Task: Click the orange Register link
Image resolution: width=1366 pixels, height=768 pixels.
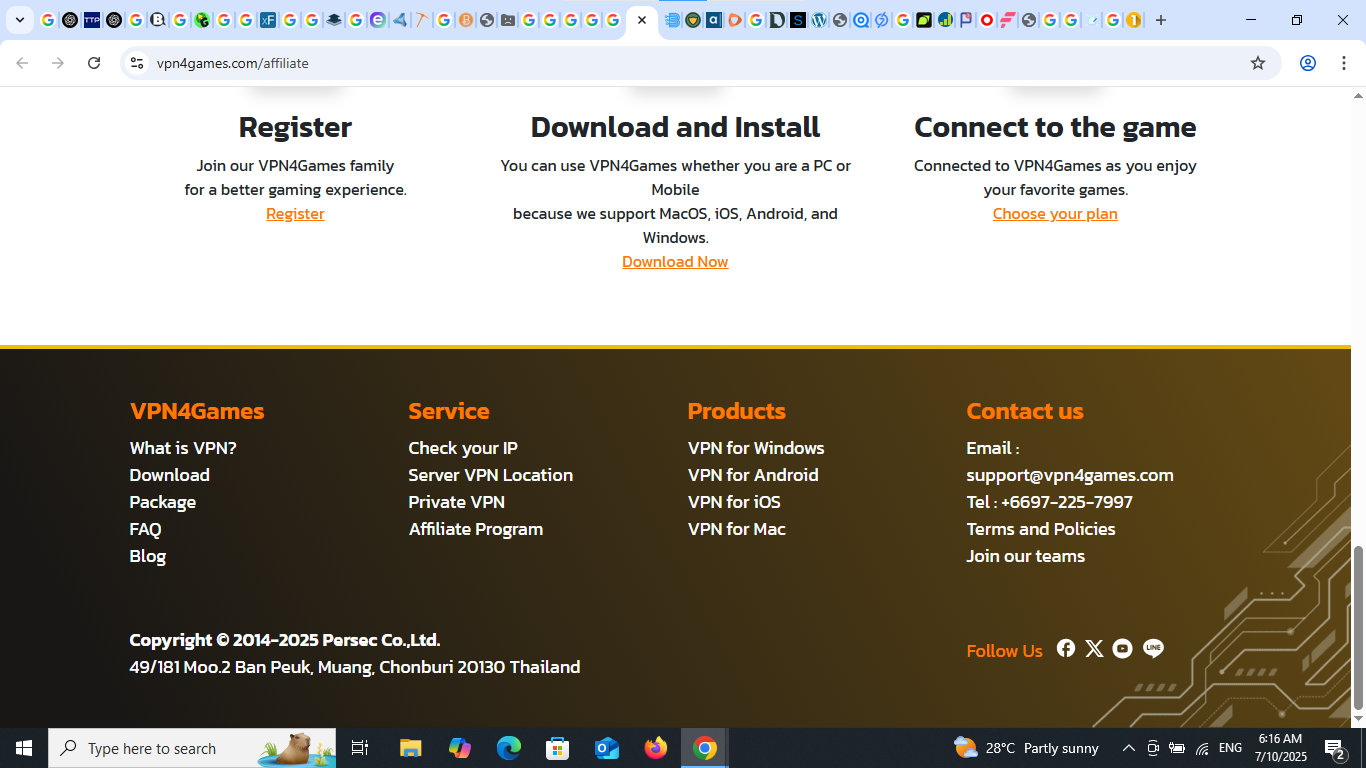Action: [295, 214]
